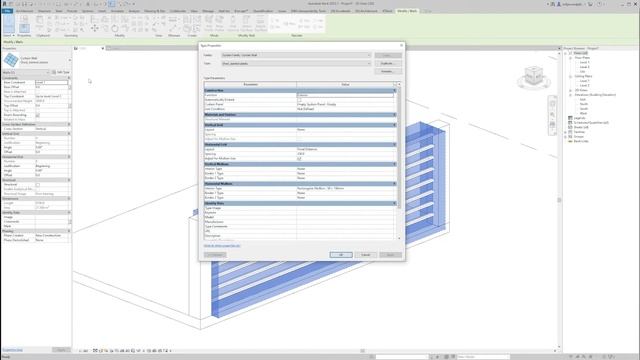
Task: Click the Apply button in Type Properties
Action: click(x=390, y=255)
